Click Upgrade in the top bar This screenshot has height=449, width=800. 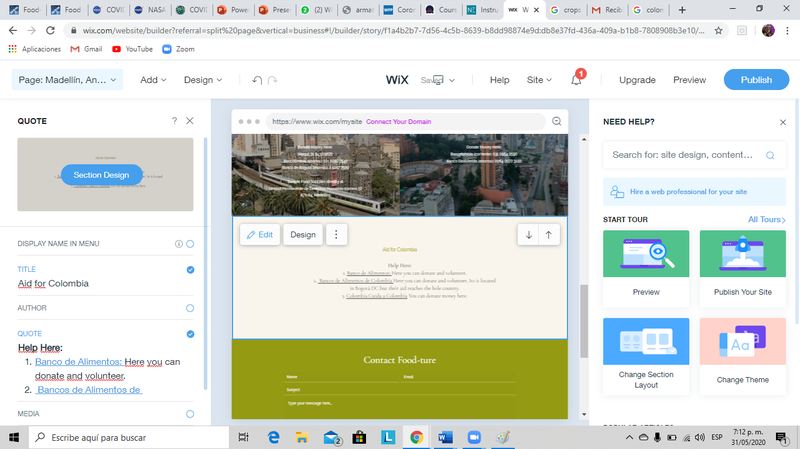click(x=637, y=80)
